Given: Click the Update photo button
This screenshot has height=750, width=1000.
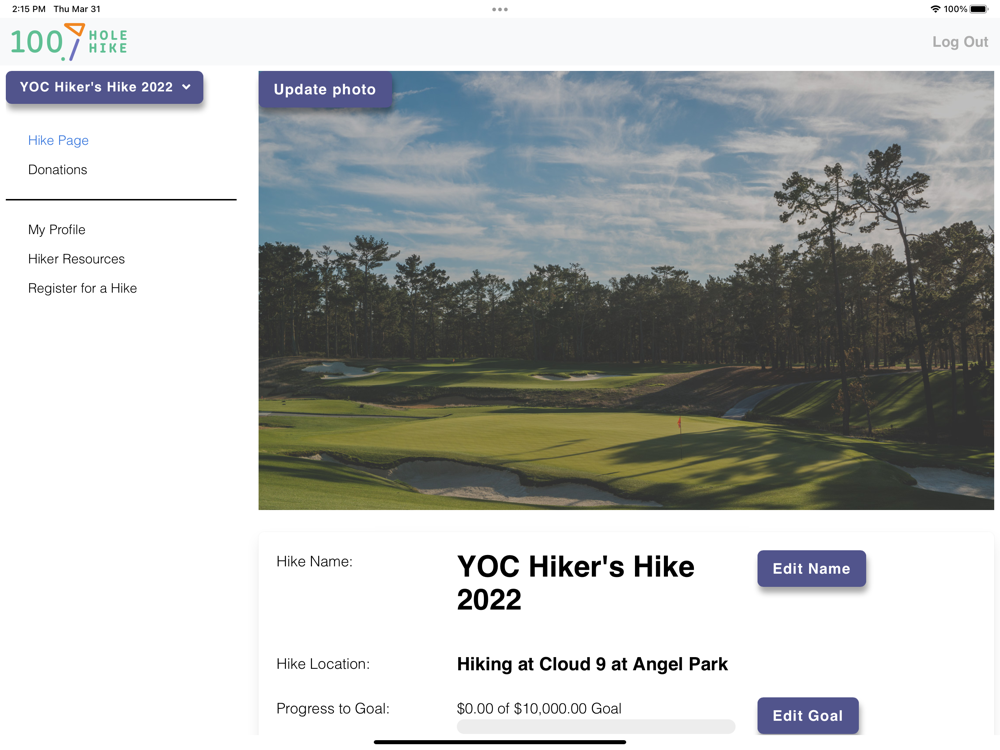Looking at the screenshot, I should (325, 89).
